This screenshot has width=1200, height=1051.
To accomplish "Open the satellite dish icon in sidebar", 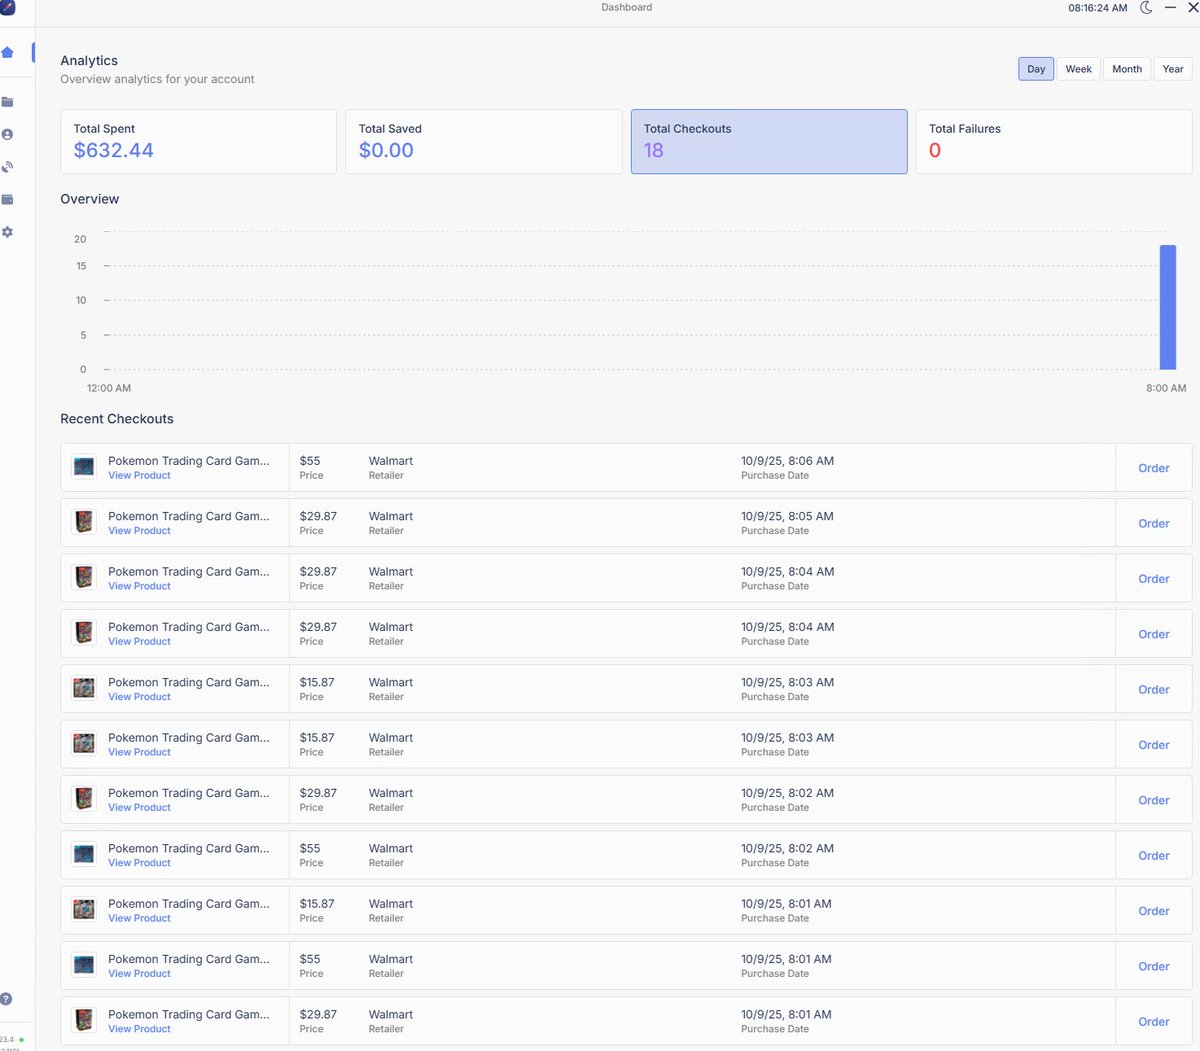I will [7, 167].
